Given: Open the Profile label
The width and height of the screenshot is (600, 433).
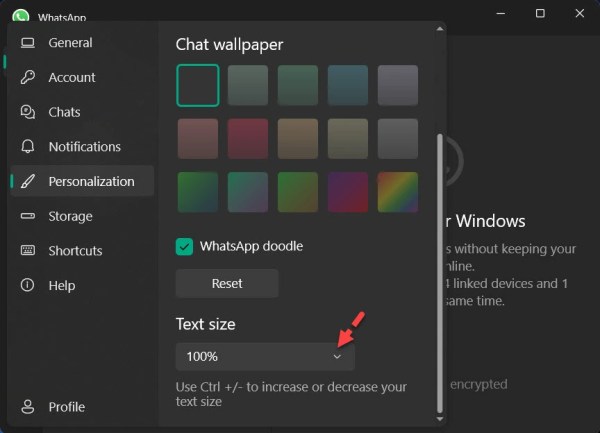Looking at the screenshot, I should [x=67, y=407].
